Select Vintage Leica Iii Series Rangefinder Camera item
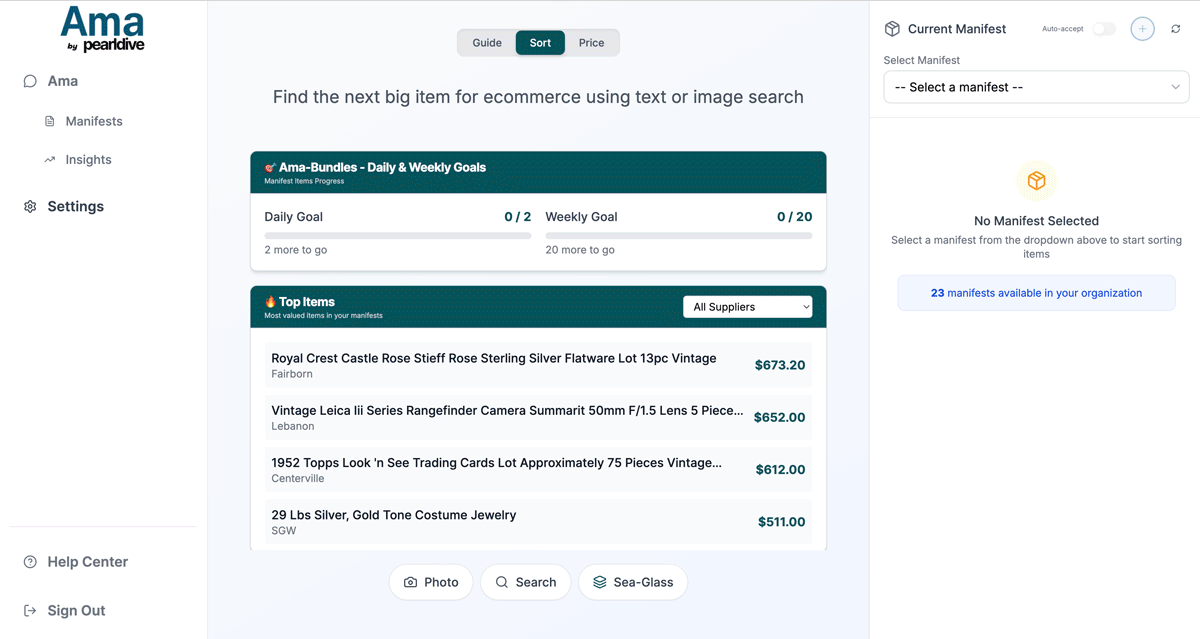The width and height of the screenshot is (1200, 639). pyautogui.click(x=538, y=417)
